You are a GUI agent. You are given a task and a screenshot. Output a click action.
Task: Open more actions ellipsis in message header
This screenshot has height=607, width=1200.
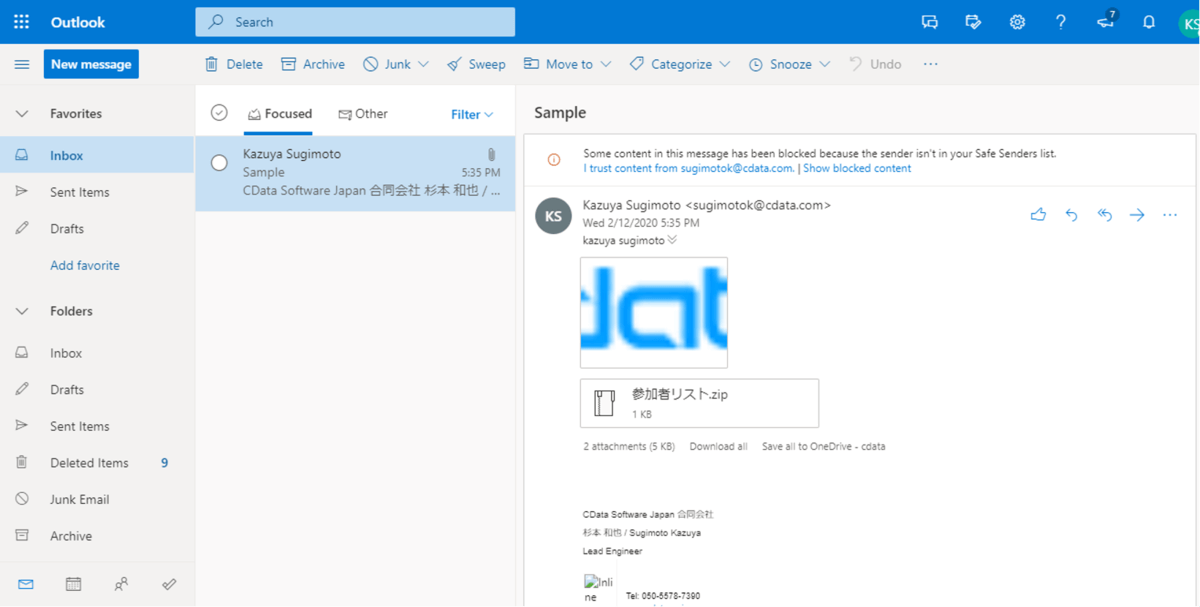pos(1170,215)
